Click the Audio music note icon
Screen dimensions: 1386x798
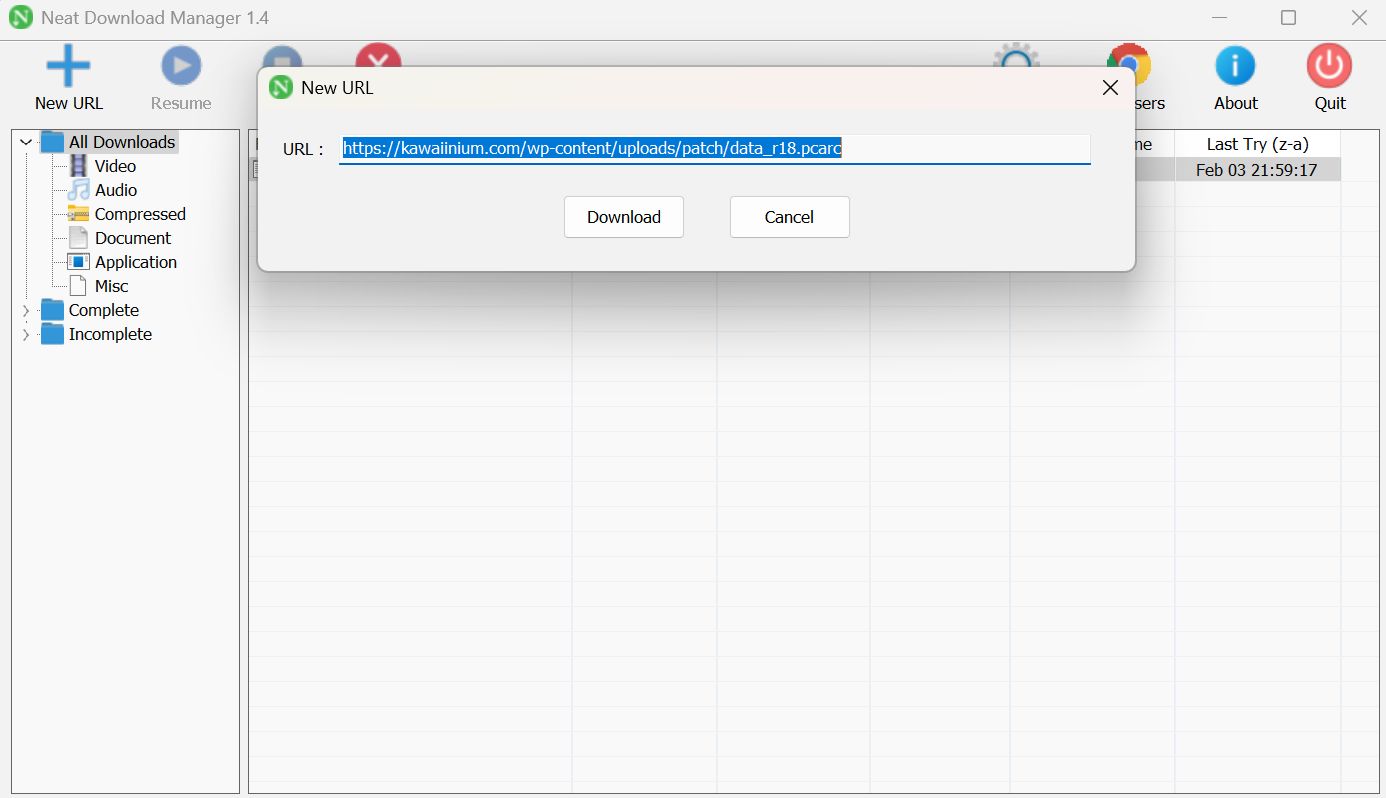point(78,190)
